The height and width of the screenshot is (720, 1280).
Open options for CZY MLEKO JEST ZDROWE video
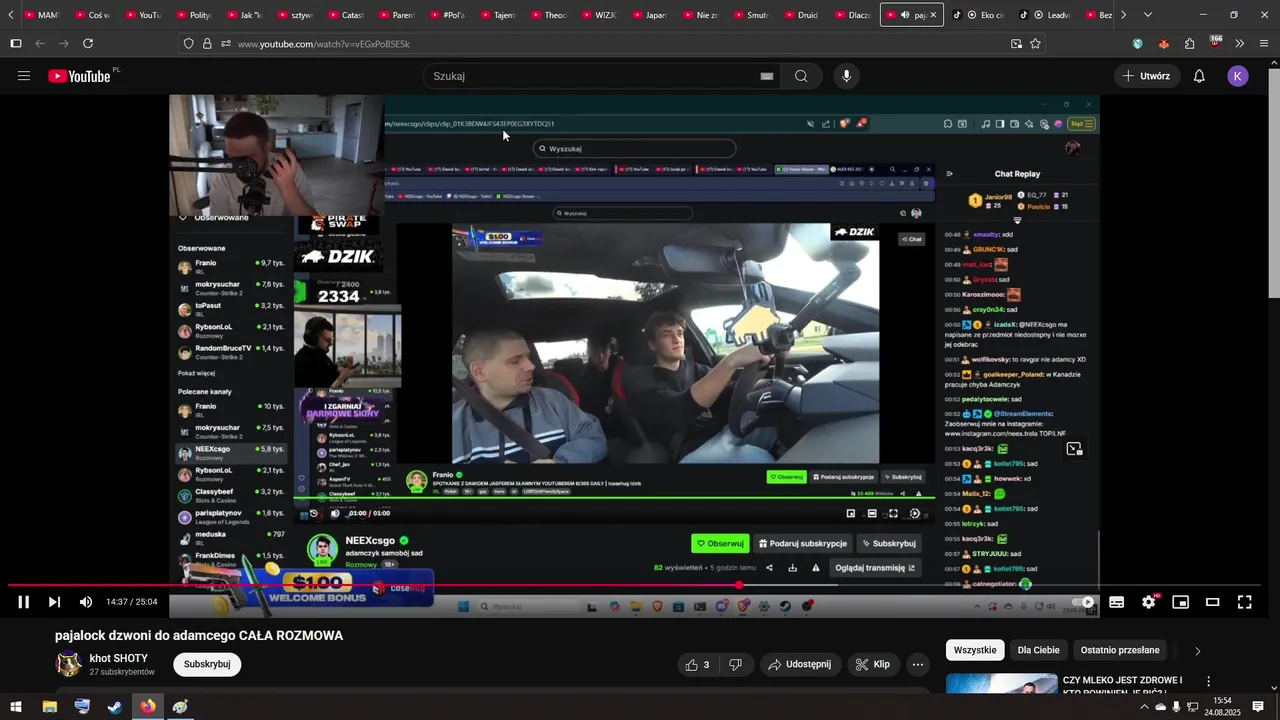[1208, 682]
